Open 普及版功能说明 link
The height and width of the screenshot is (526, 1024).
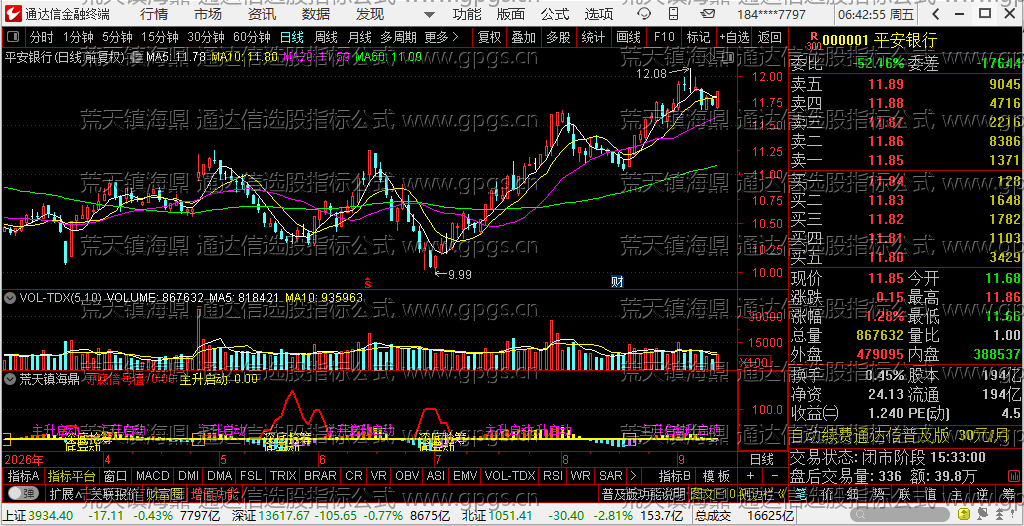coord(643,493)
